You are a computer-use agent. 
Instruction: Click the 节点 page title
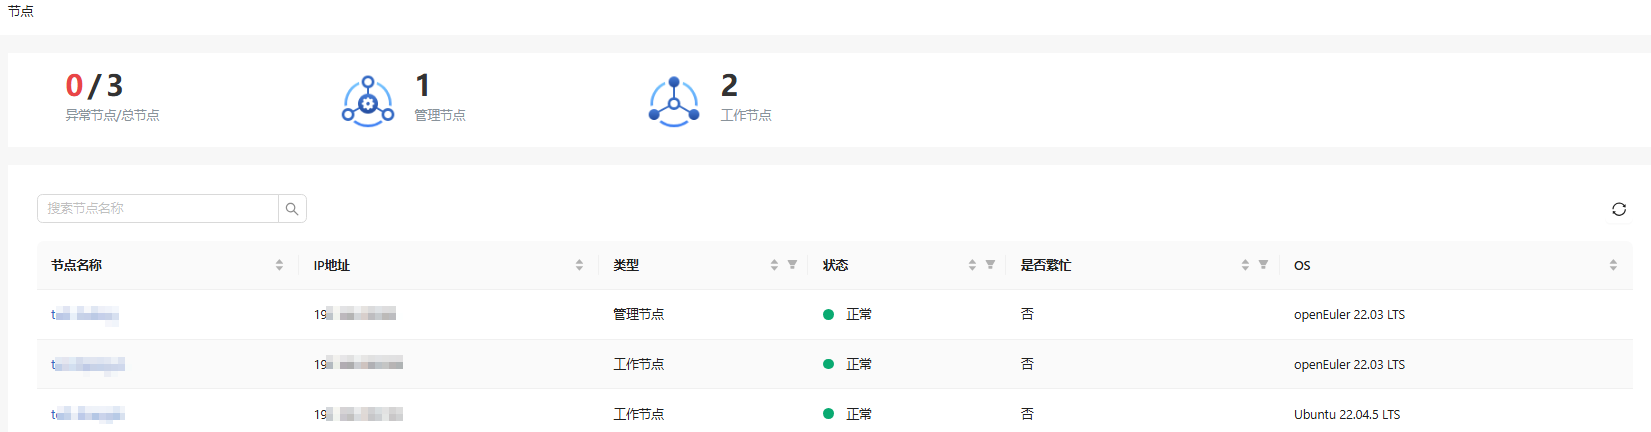click(x=21, y=11)
